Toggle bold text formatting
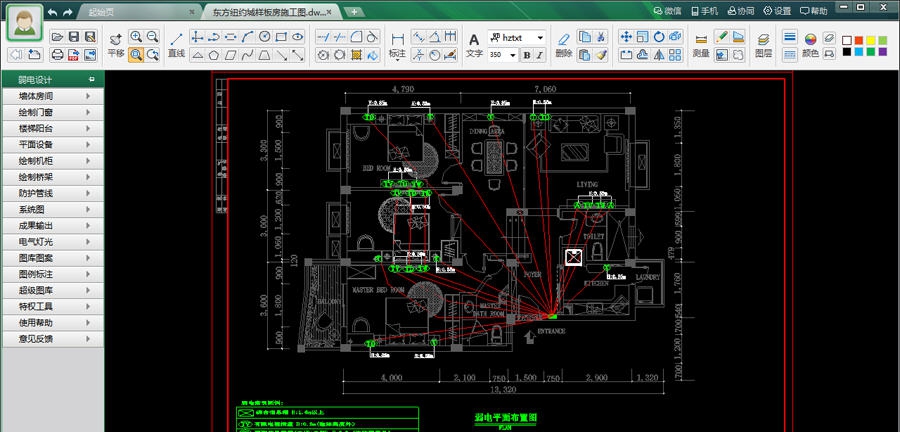Viewport: 900px width, 432px height. coord(526,55)
